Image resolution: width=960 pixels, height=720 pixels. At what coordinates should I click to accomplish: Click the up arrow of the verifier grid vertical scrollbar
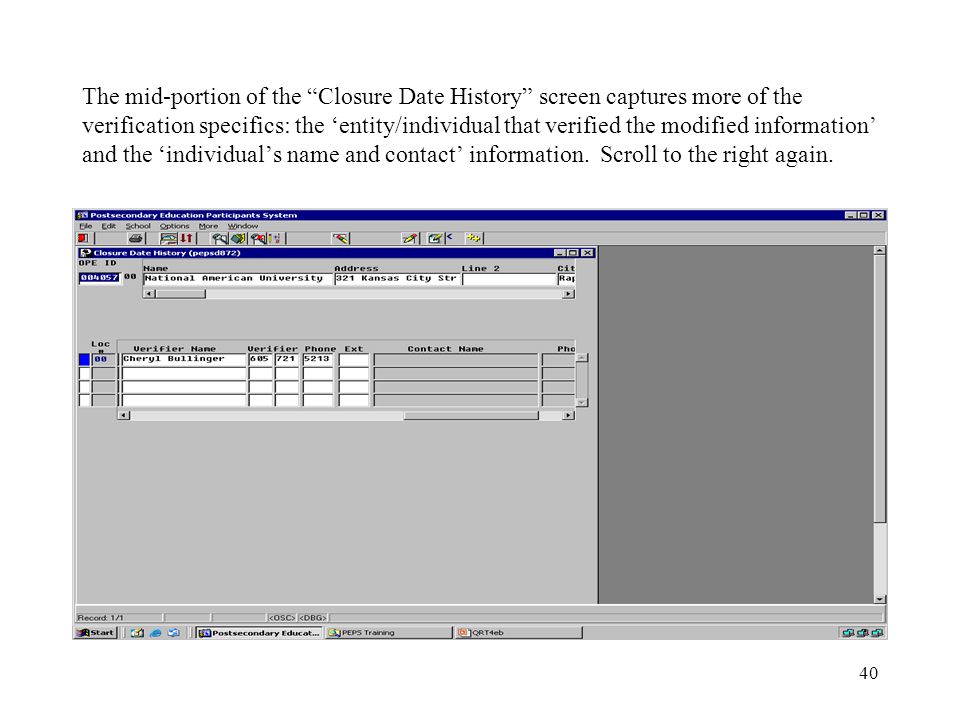(582, 358)
